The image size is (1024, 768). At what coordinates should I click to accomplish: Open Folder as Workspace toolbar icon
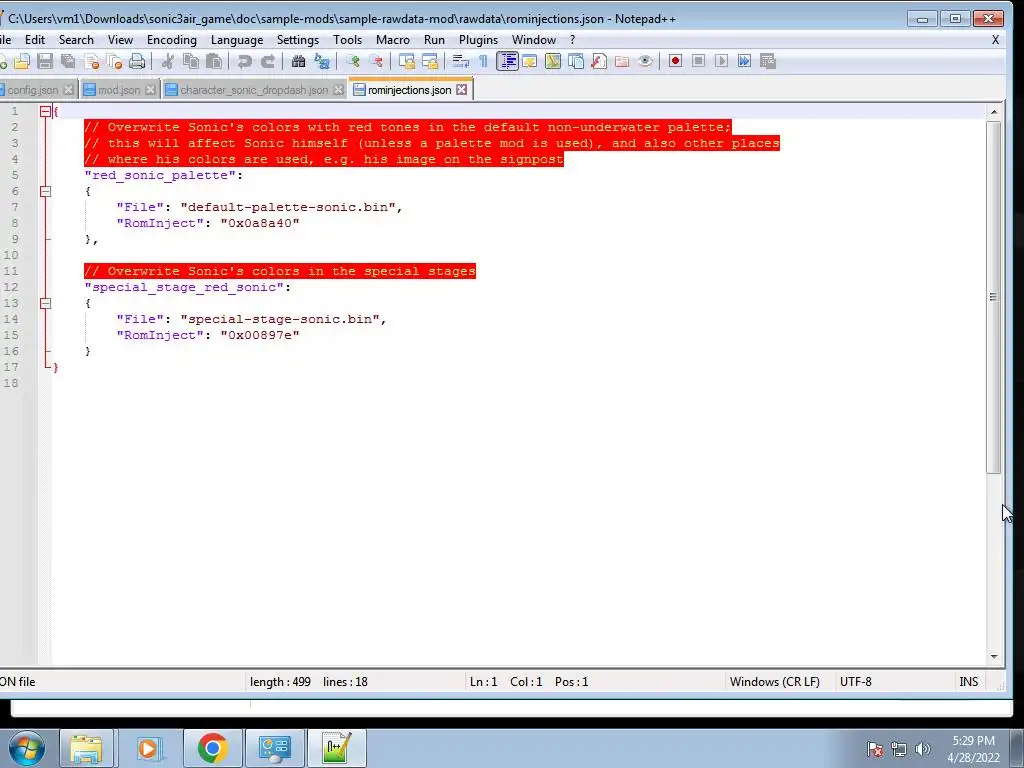tap(622, 61)
